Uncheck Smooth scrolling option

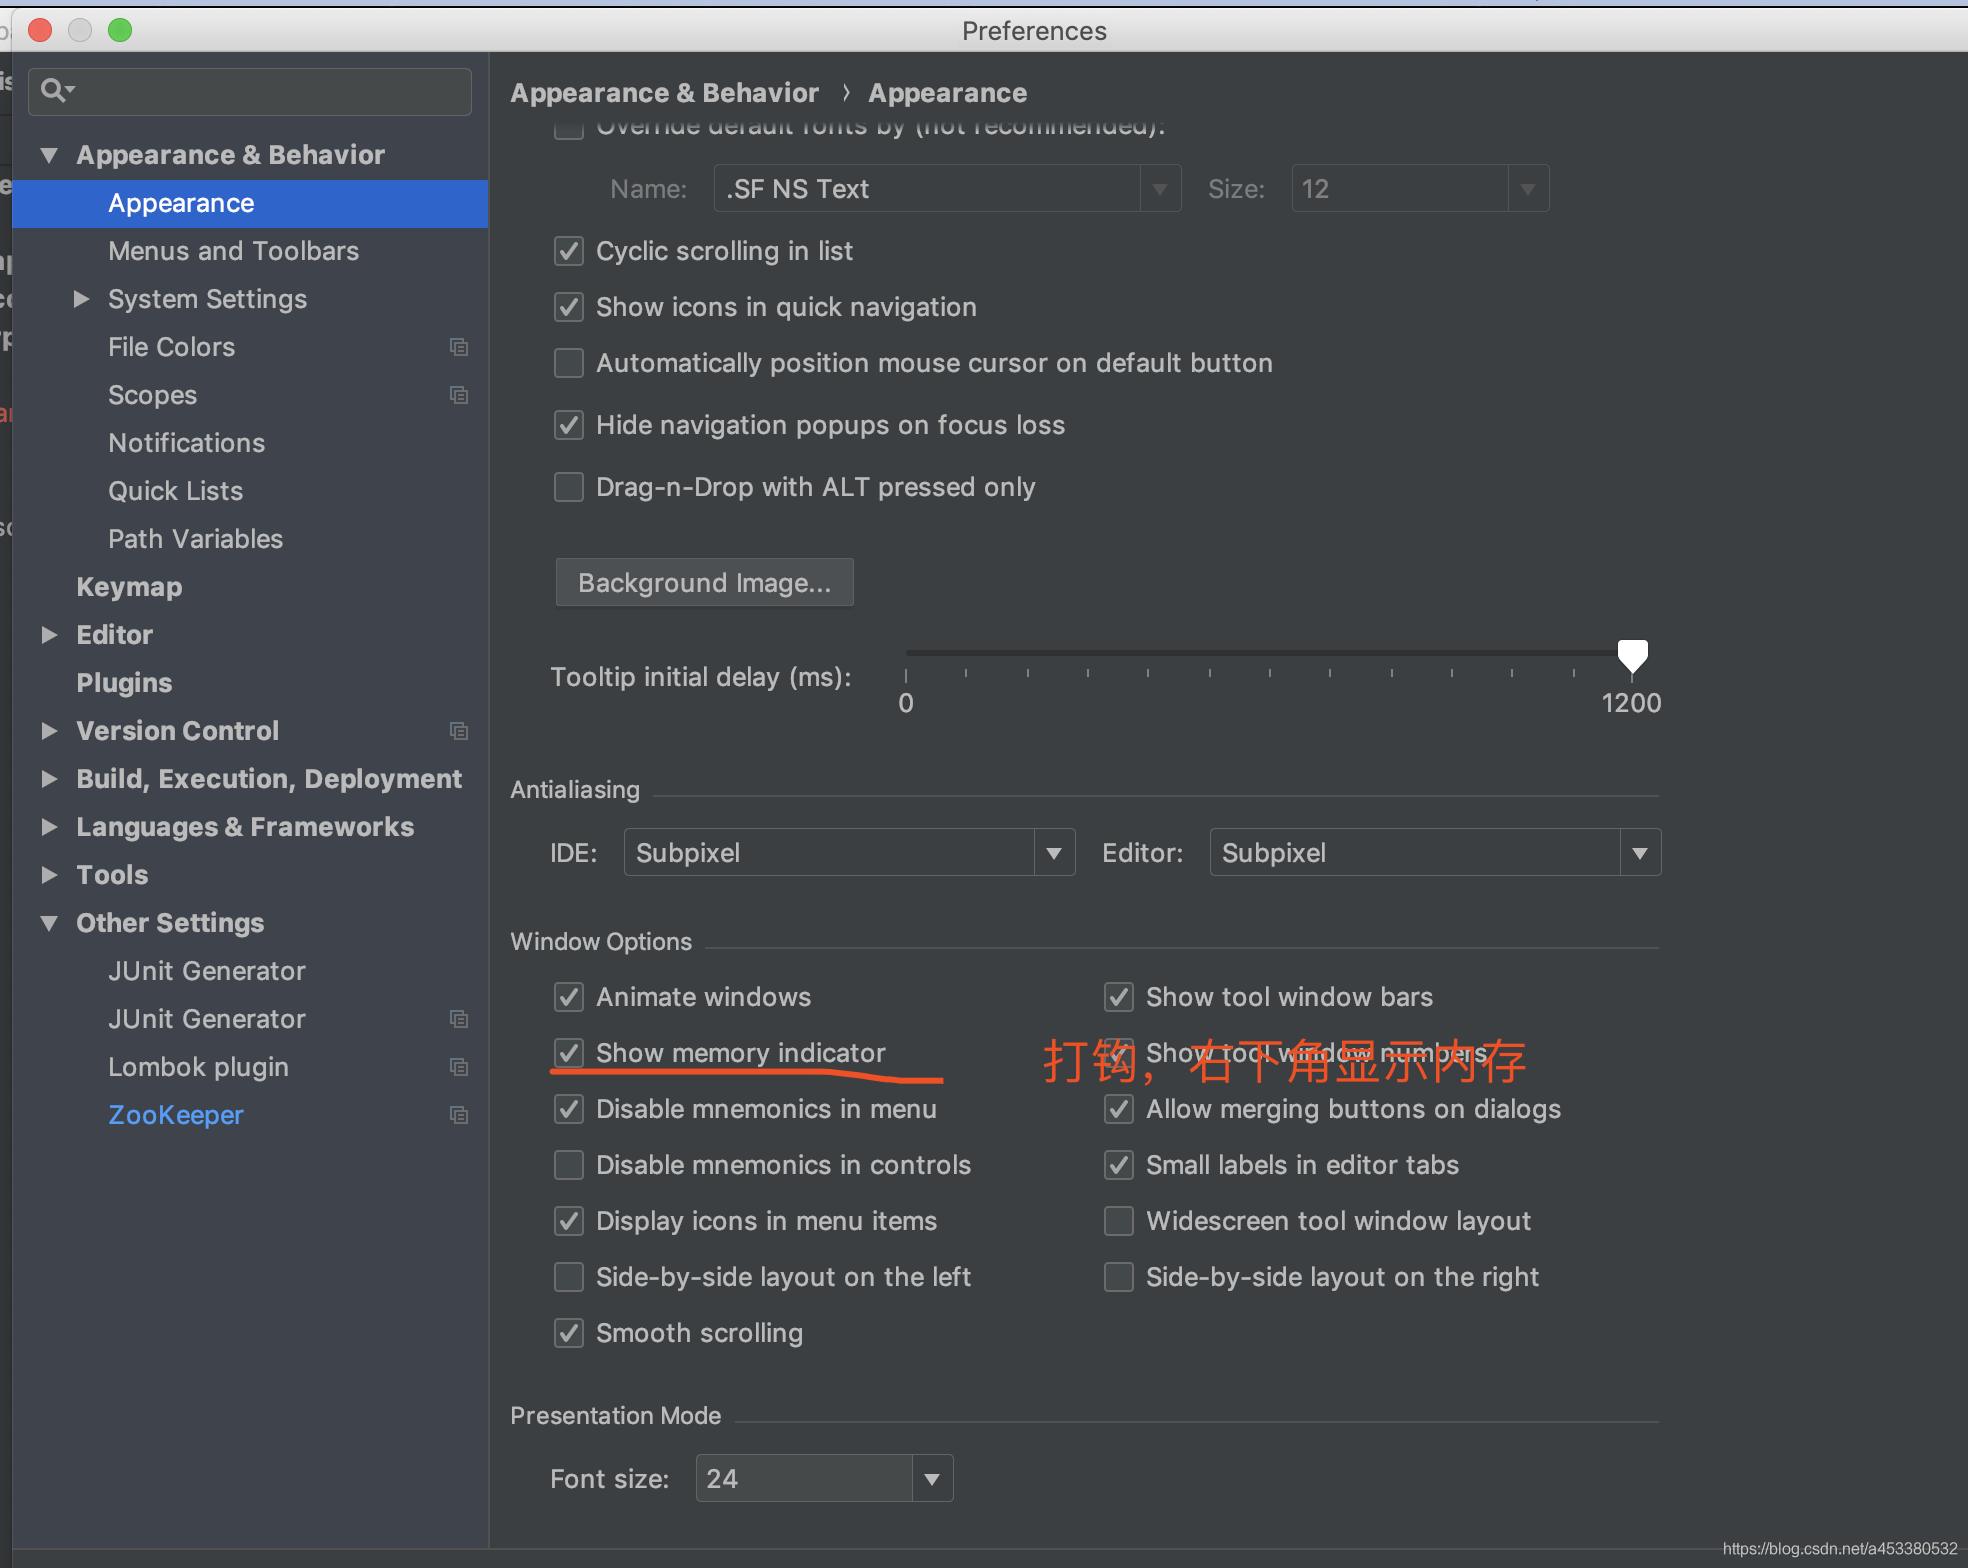click(x=569, y=1333)
